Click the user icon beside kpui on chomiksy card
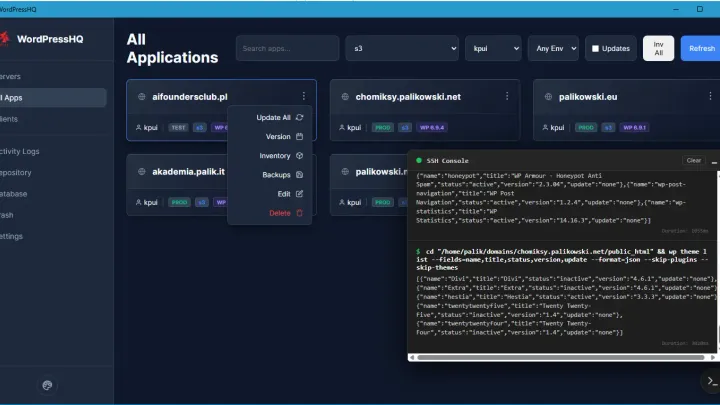 342,128
